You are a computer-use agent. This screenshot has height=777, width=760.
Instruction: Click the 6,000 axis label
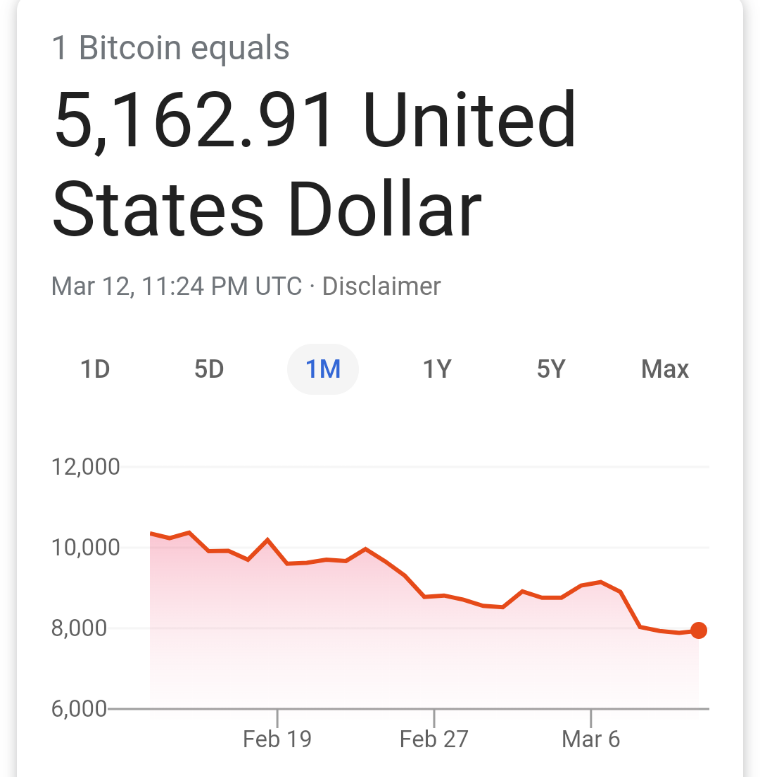pyautogui.click(x=79, y=709)
